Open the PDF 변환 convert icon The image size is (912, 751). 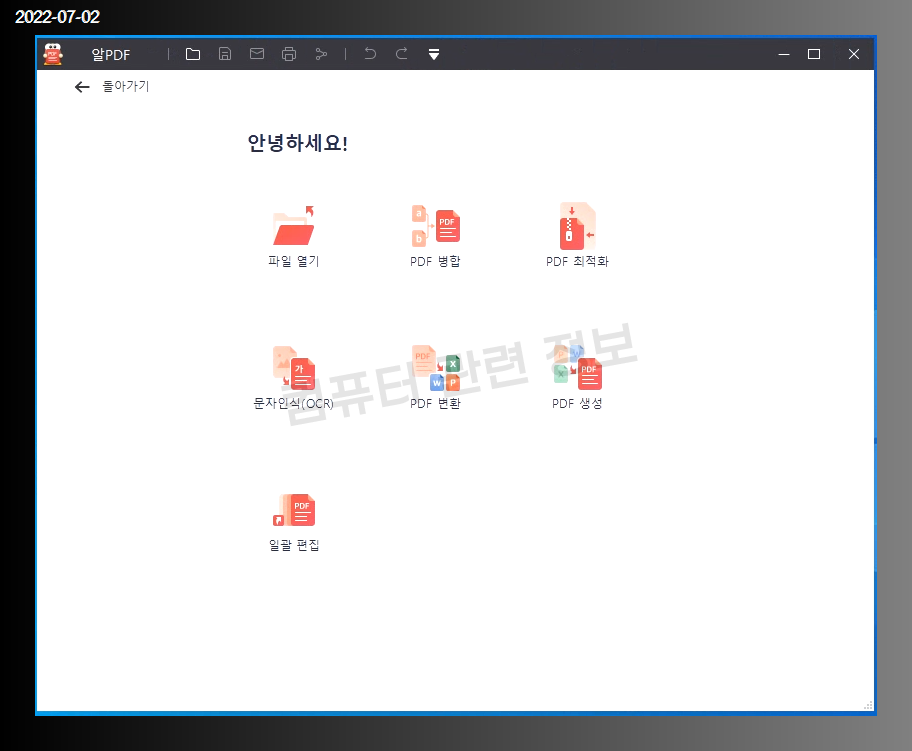coord(436,368)
